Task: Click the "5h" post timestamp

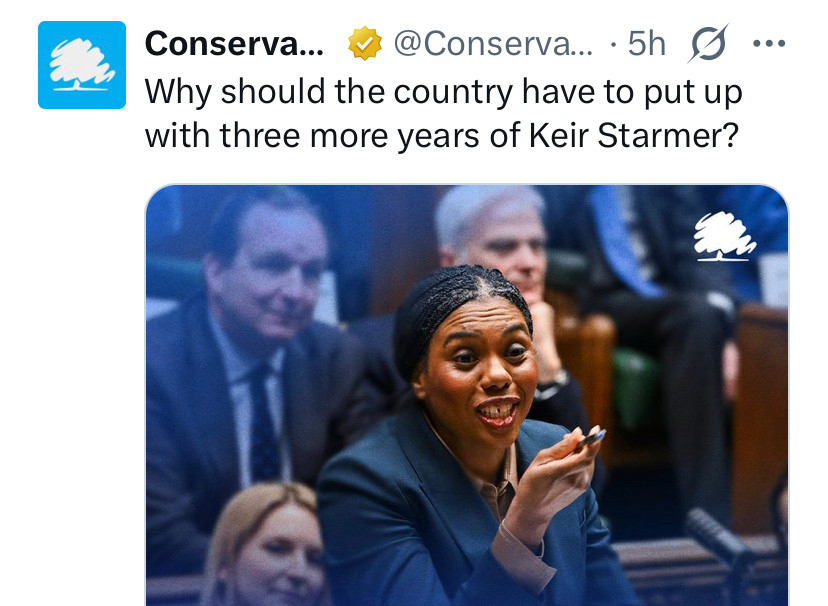Action: coord(646,44)
